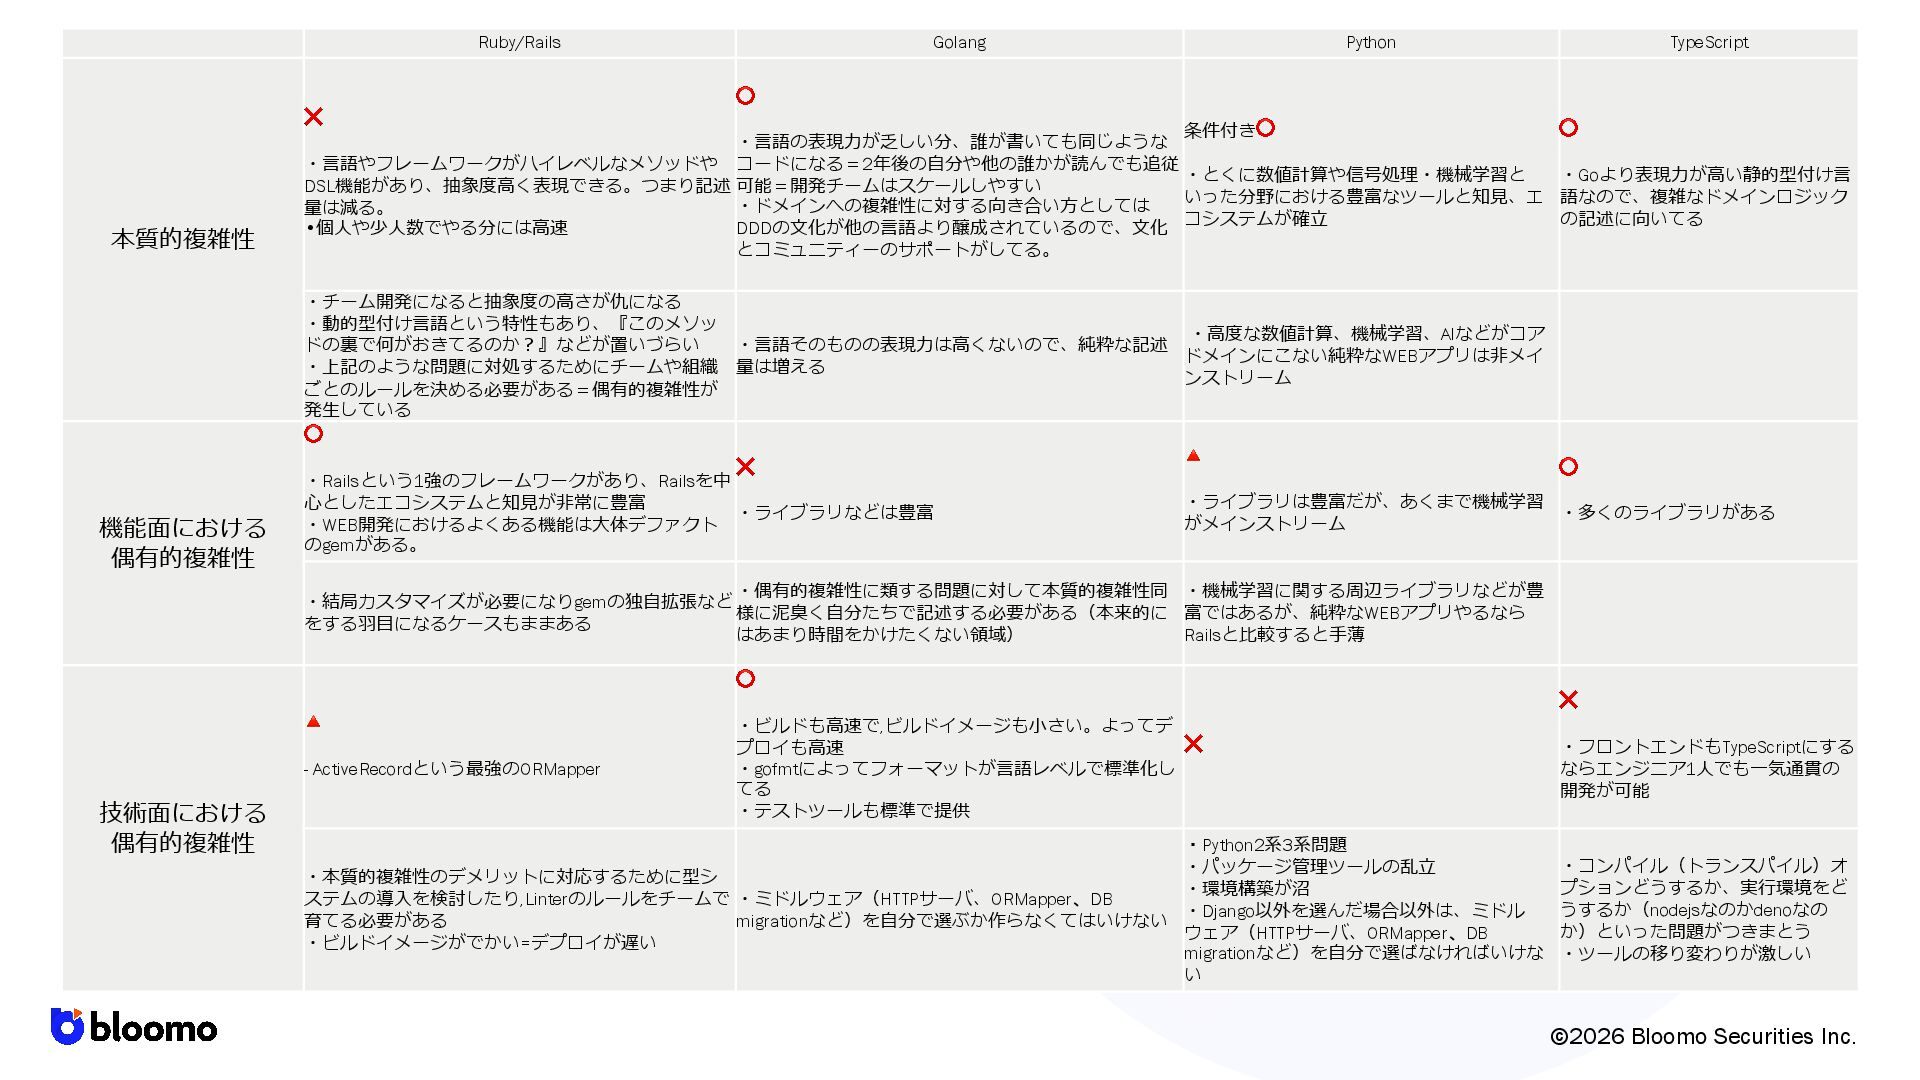Select the Ruby/Rails column header
Viewport: 1920px width, 1080px height.
(519, 43)
